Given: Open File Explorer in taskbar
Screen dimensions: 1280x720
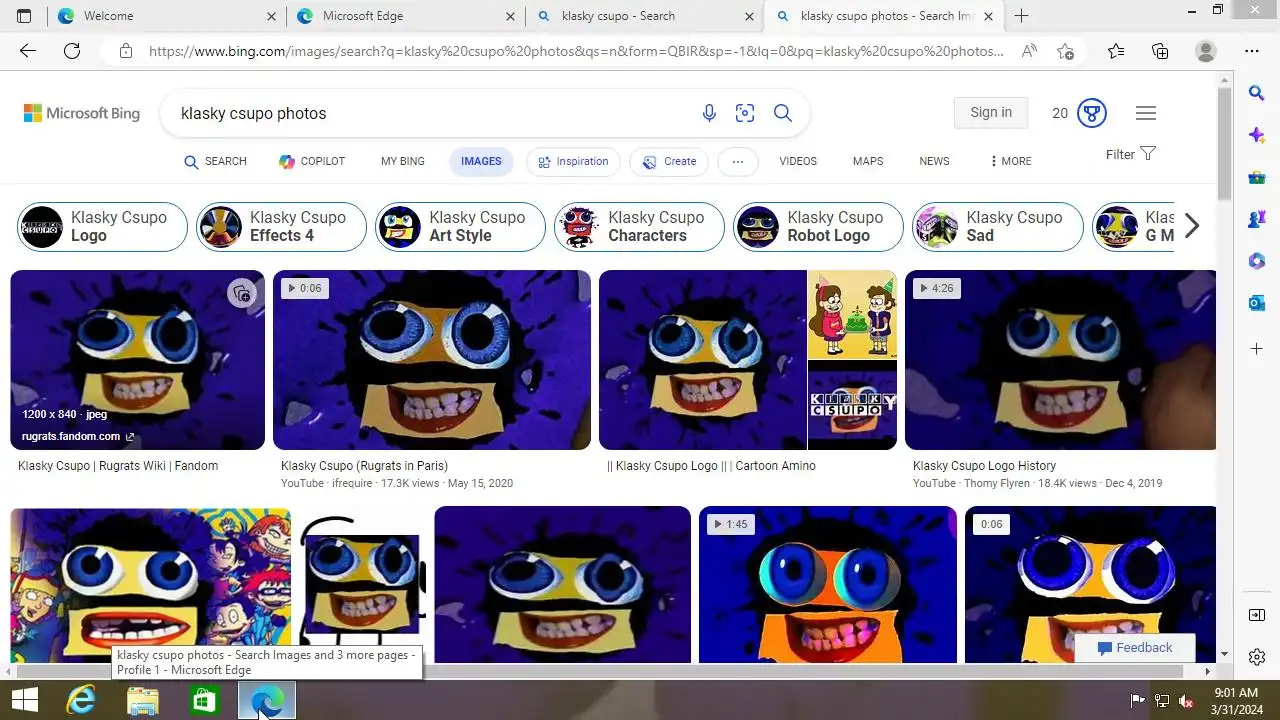Looking at the screenshot, I should click(x=143, y=700).
